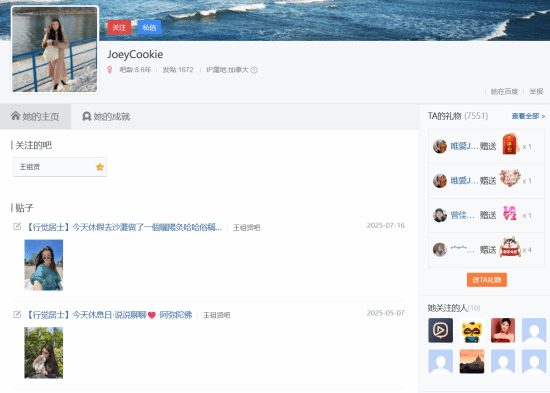Image resolution: width=550 pixels, height=393 pixels.
Task: Switch to the 她的成就 tab
Action: pos(106,116)
